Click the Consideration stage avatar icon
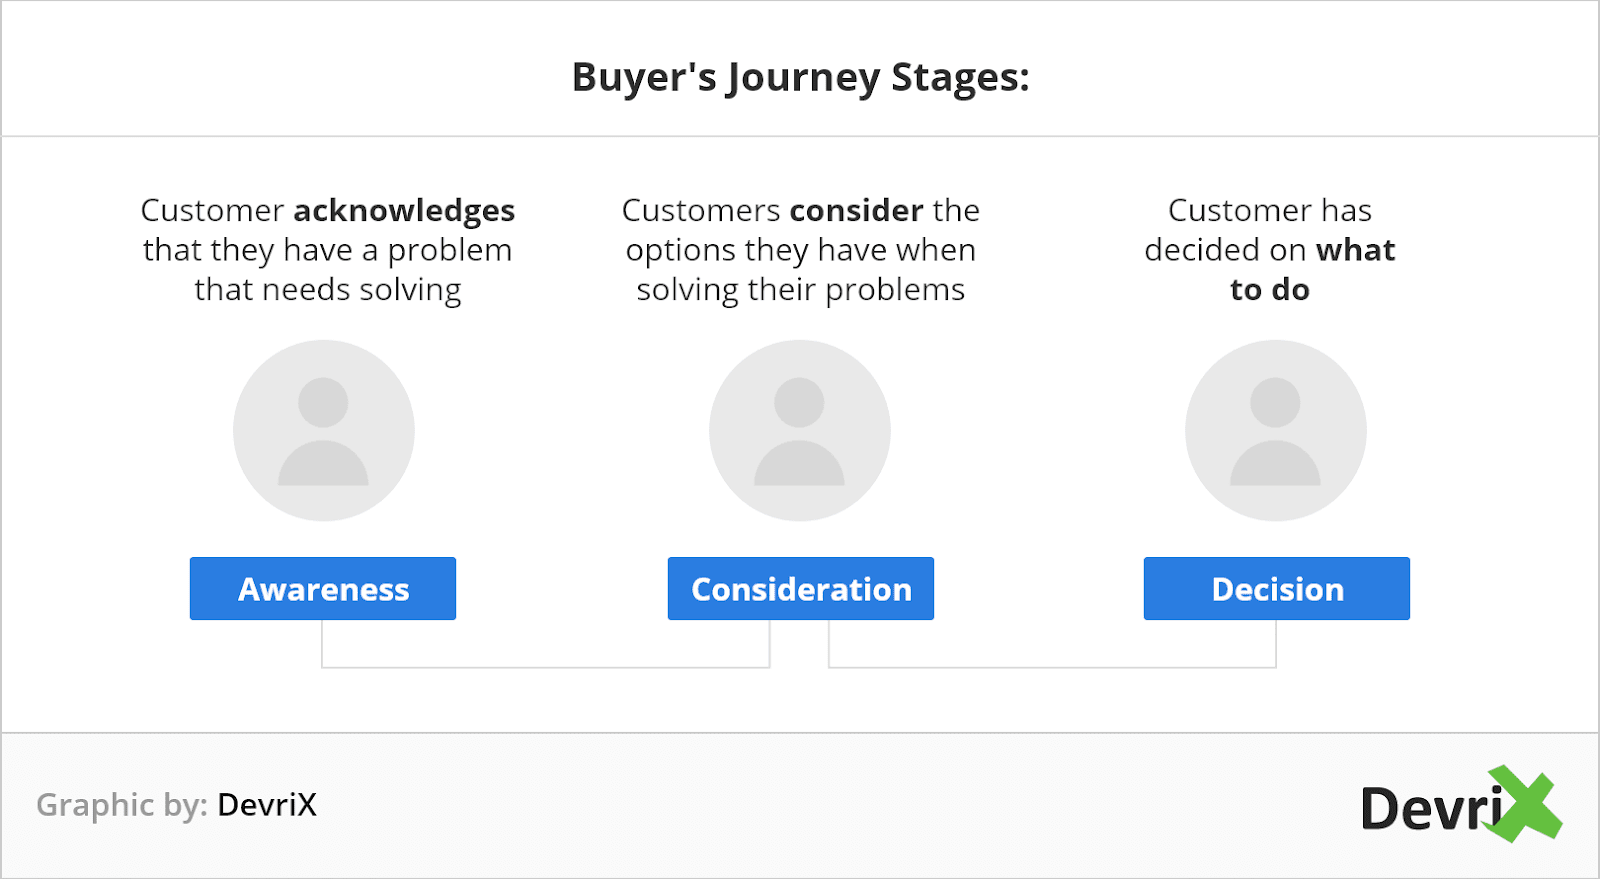Viewport: 1600px width, 879px height. pos(799,430)
